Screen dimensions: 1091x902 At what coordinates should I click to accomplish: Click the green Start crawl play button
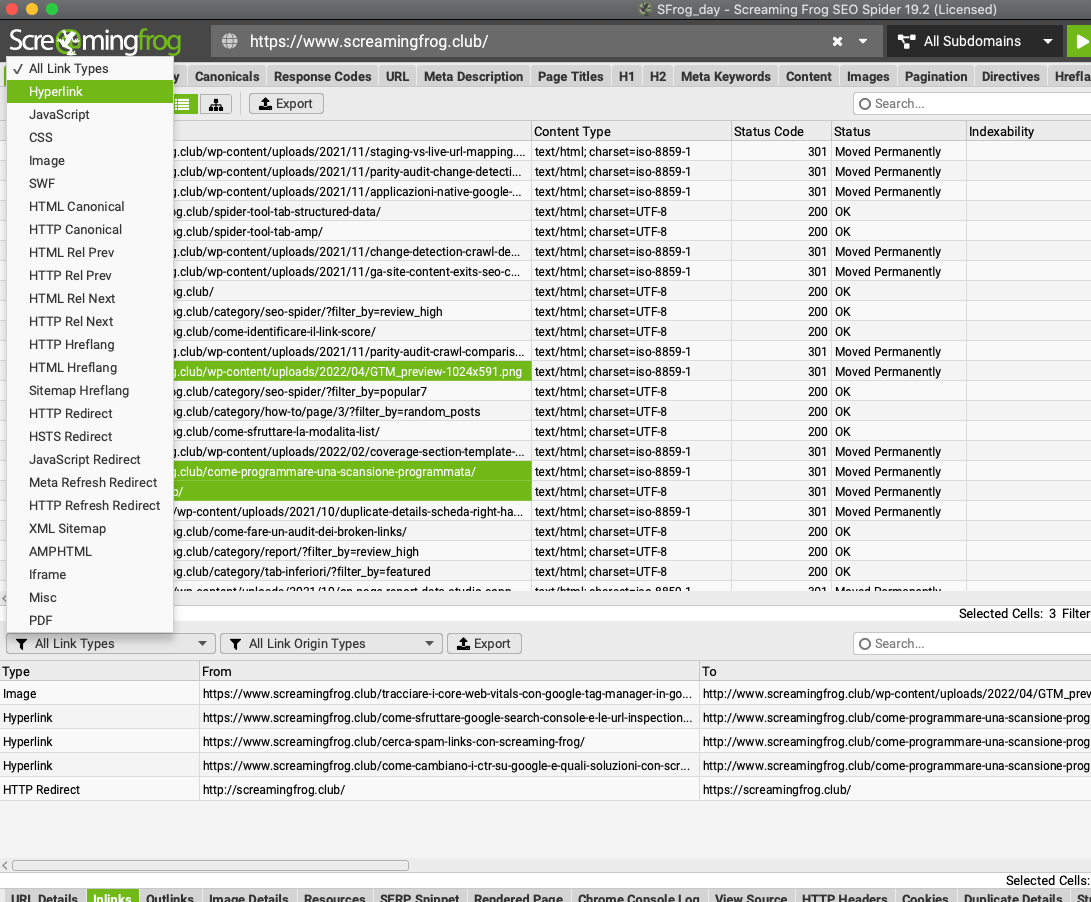click(1079, 41)
